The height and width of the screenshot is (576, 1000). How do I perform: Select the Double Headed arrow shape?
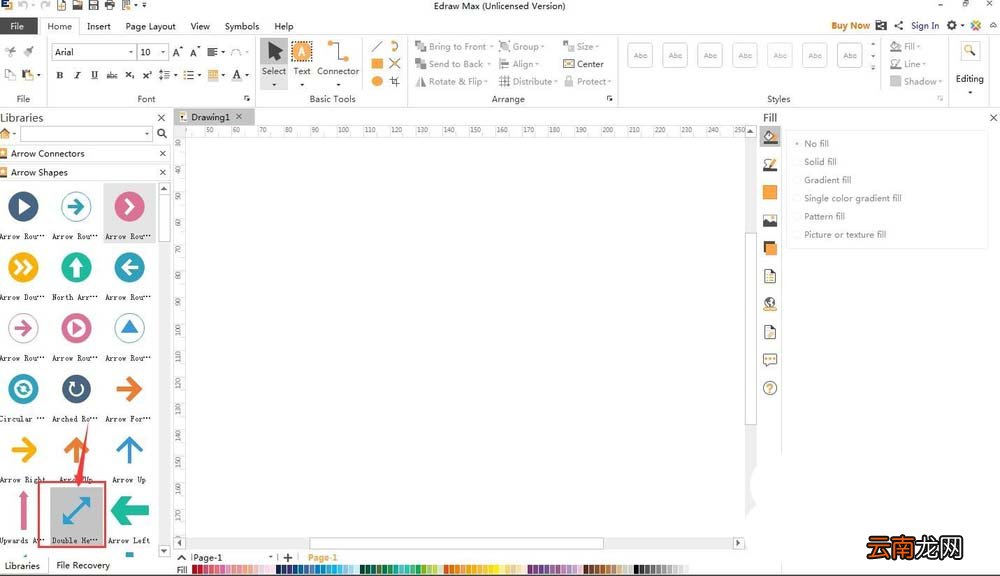[x=75, y=514]
